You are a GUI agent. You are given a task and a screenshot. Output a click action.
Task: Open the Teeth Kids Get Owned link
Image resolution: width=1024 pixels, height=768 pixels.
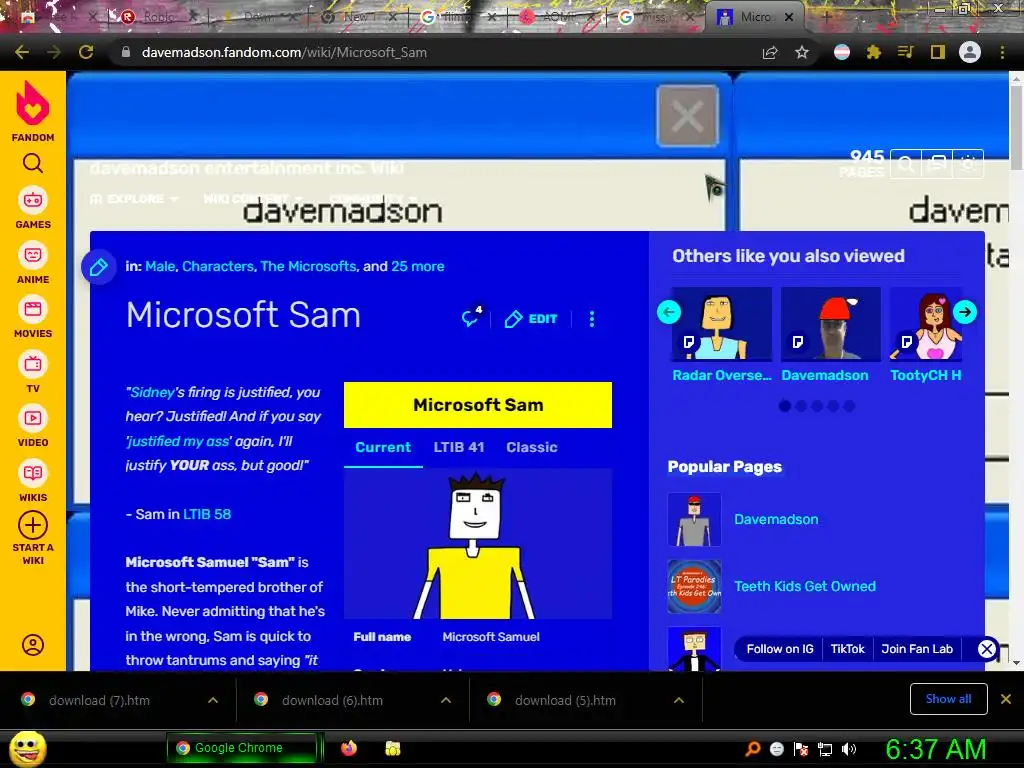pyautogui.click(x=805, y=586)
